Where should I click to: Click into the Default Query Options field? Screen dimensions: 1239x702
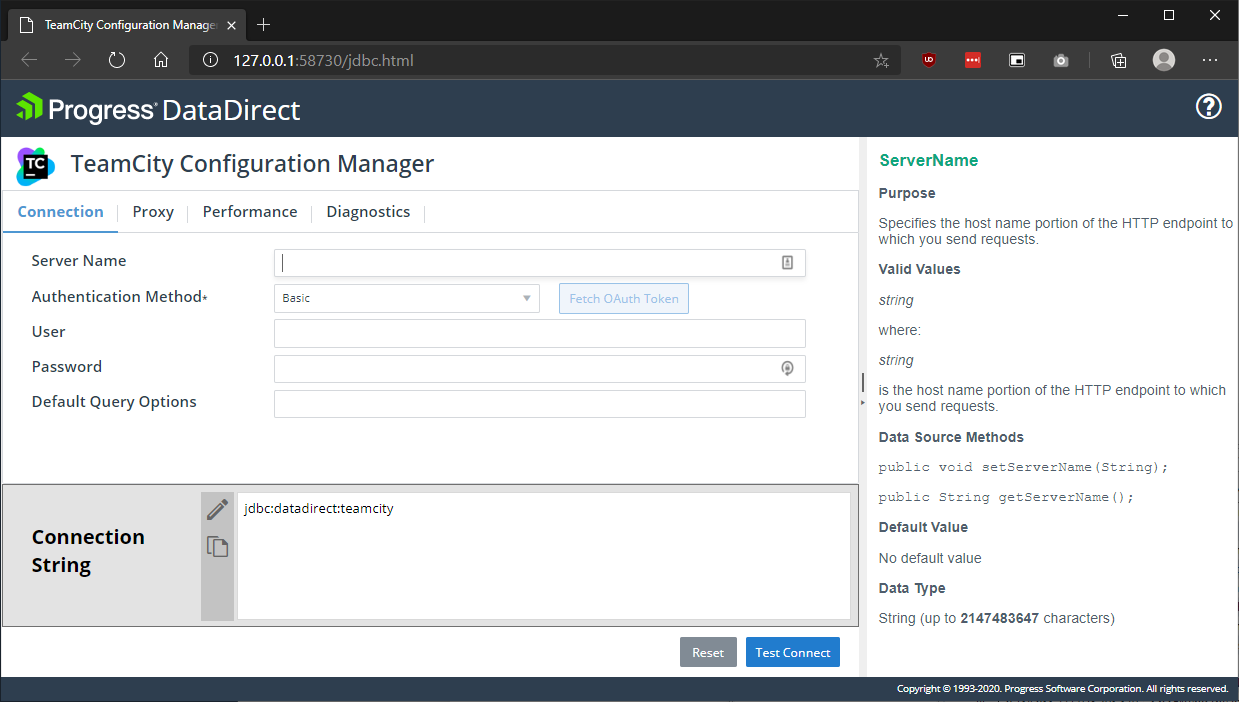coord(539,403)
